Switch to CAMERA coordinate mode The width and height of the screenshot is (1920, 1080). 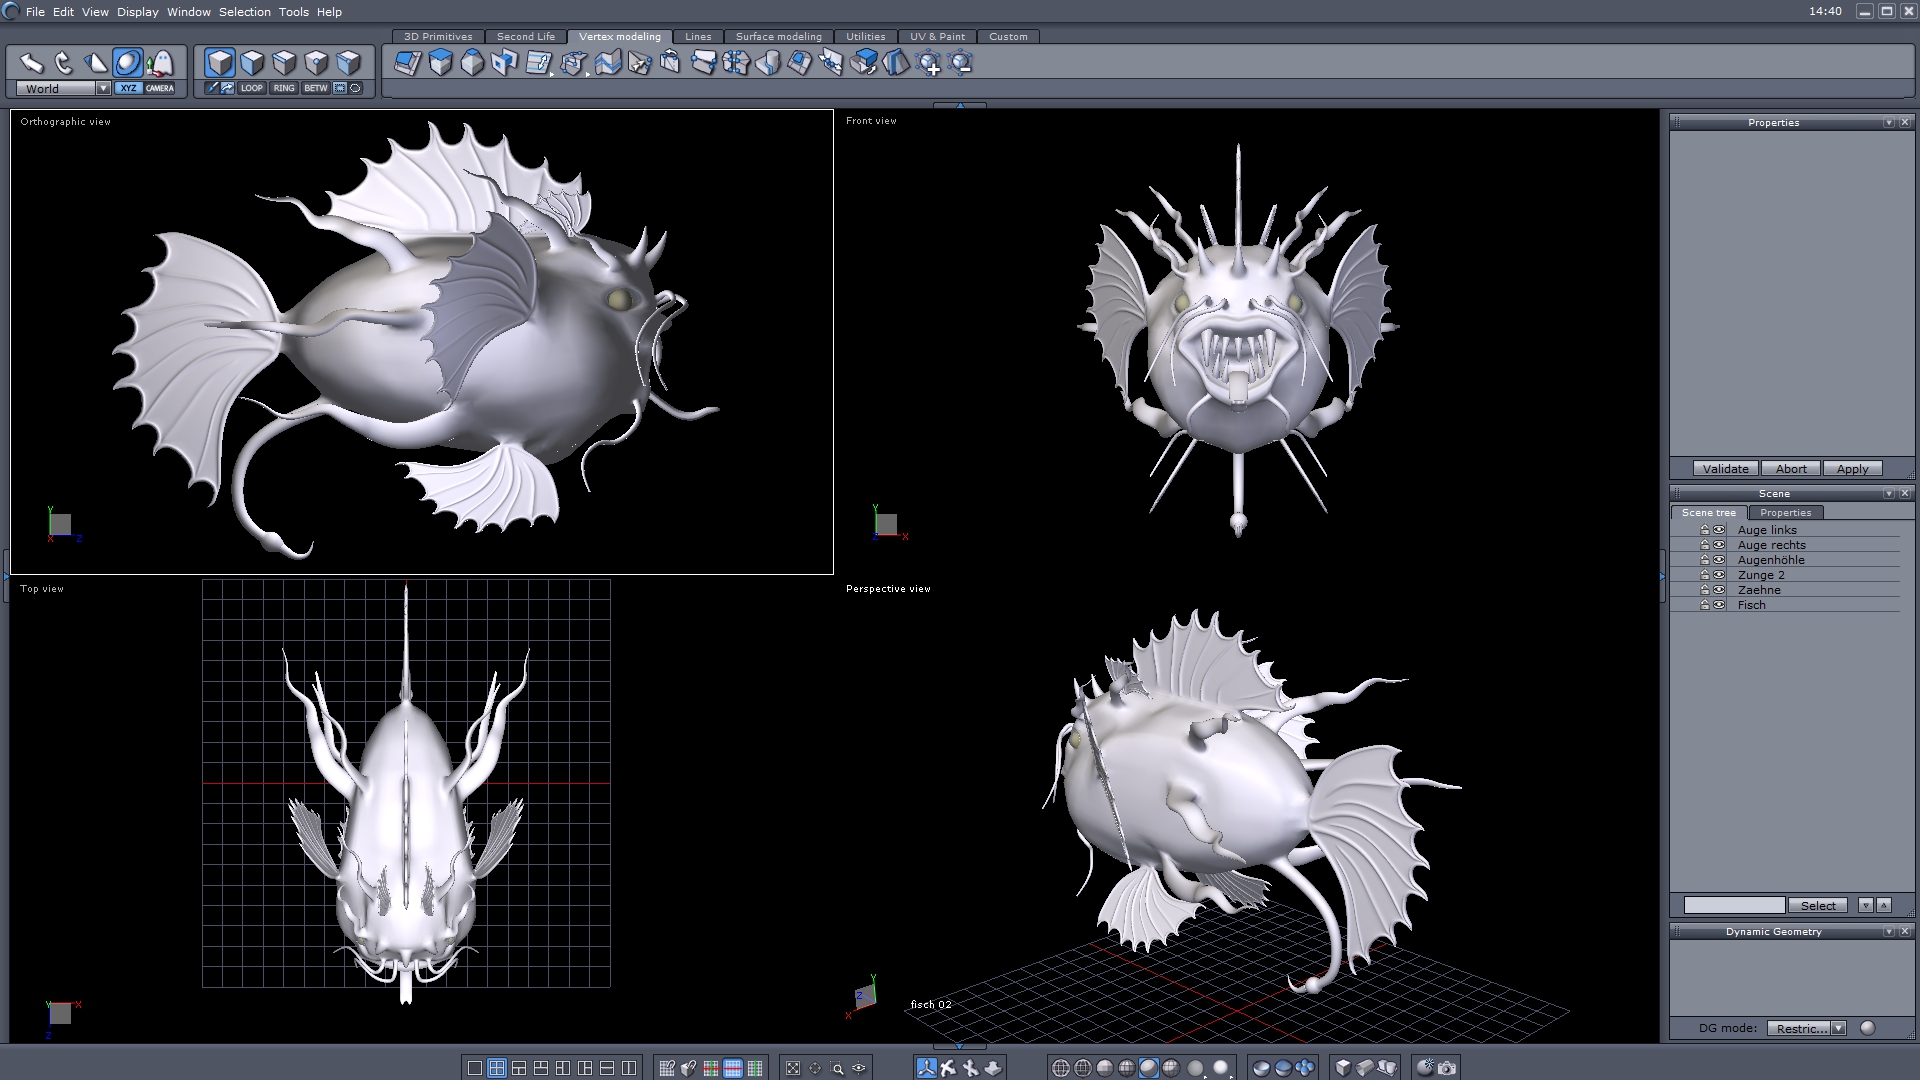[x=160, y=88]
